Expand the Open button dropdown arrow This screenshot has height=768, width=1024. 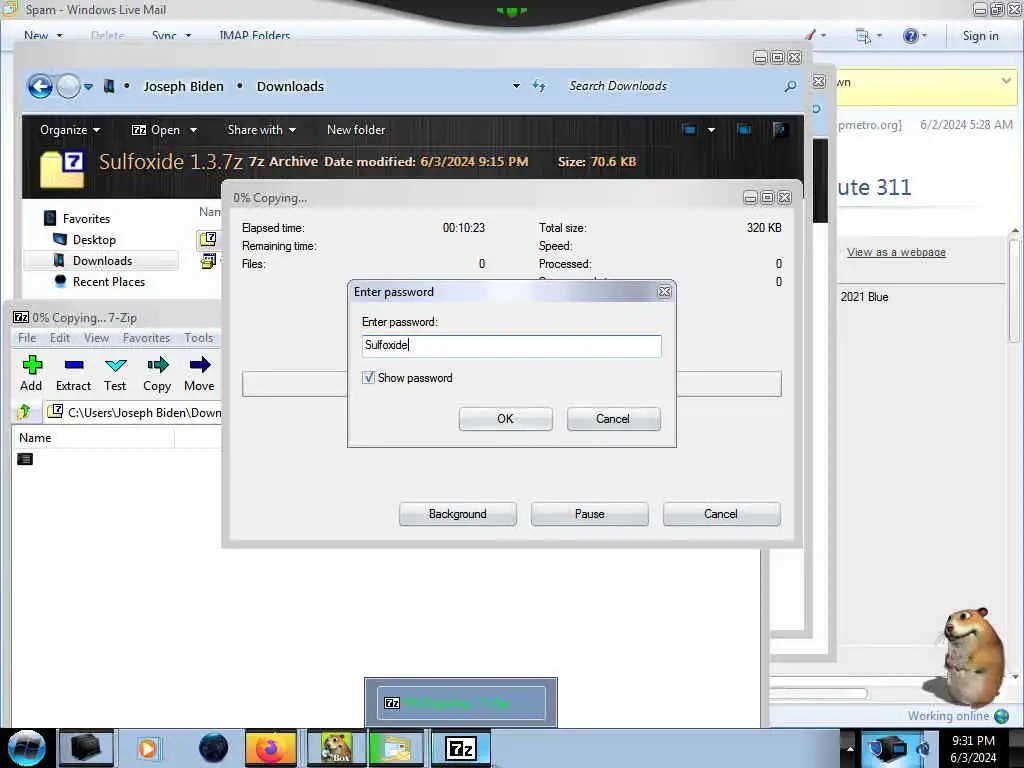pos(193,130)
